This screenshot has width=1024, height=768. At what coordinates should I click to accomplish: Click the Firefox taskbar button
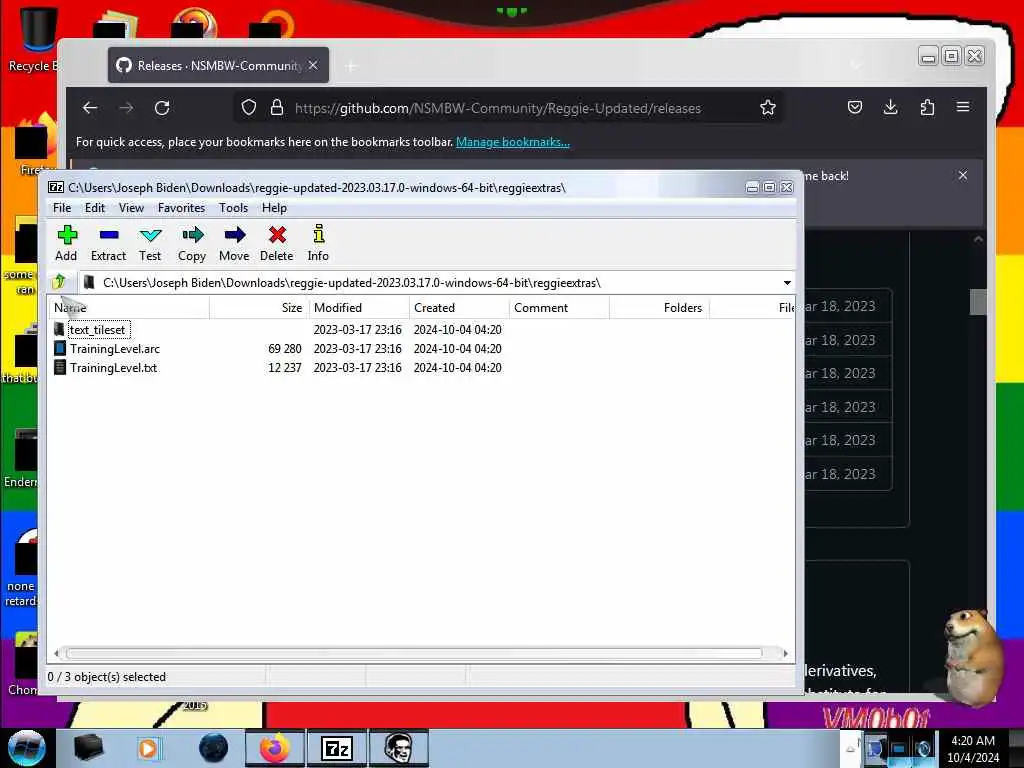[275, 748]
